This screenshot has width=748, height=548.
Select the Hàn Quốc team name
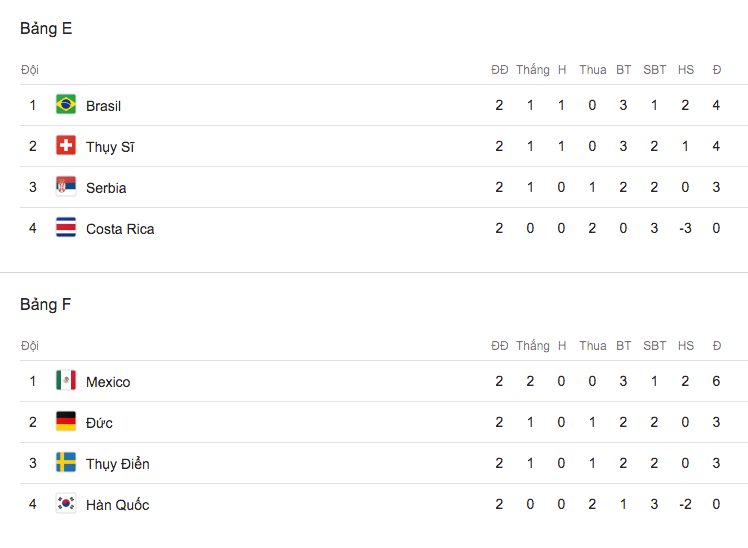click(x=117, y=505)
